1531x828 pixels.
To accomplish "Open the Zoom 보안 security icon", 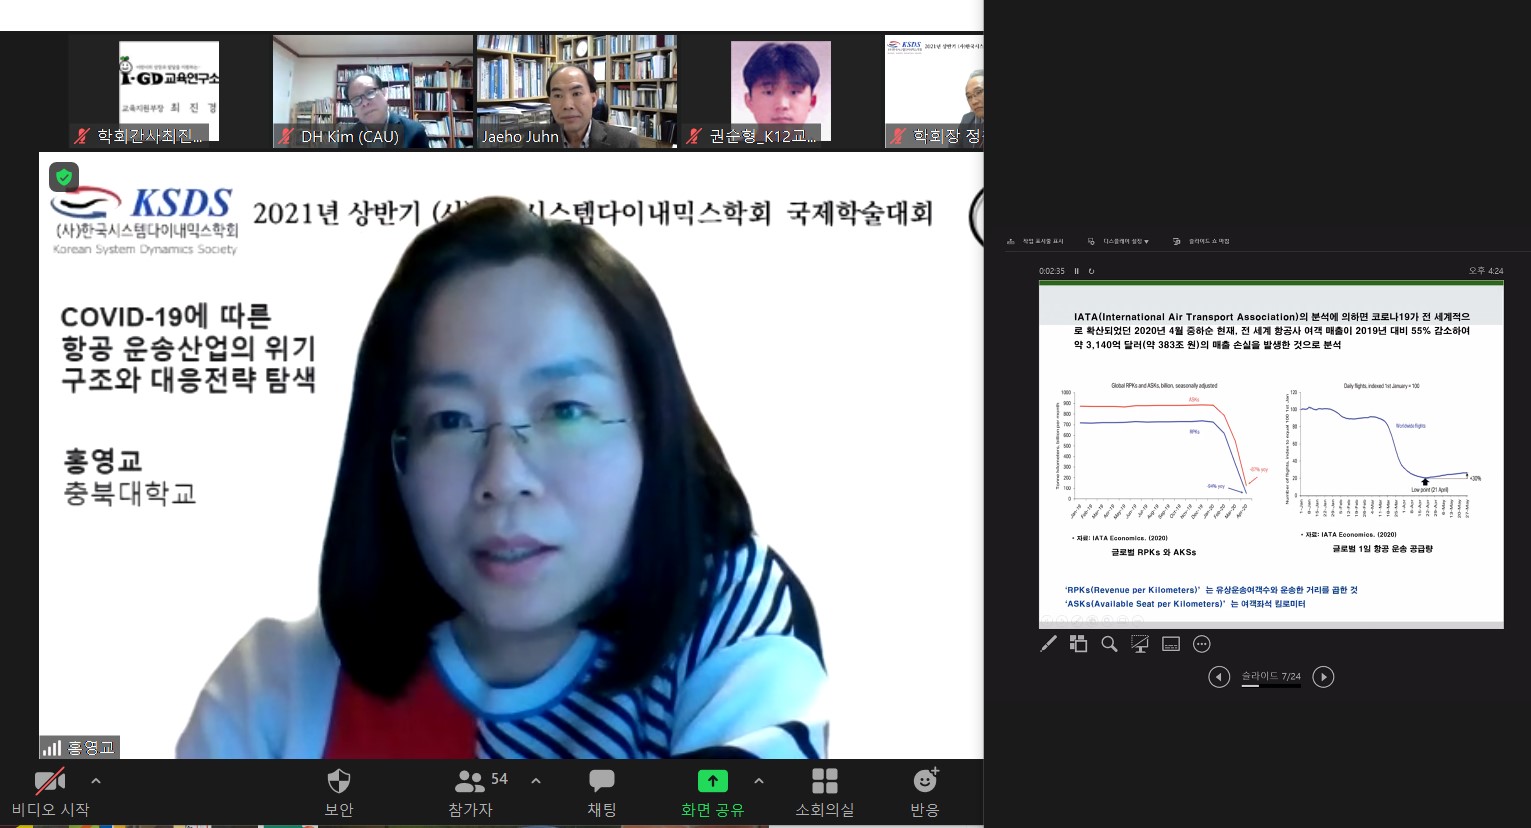I will coord(339,782).
